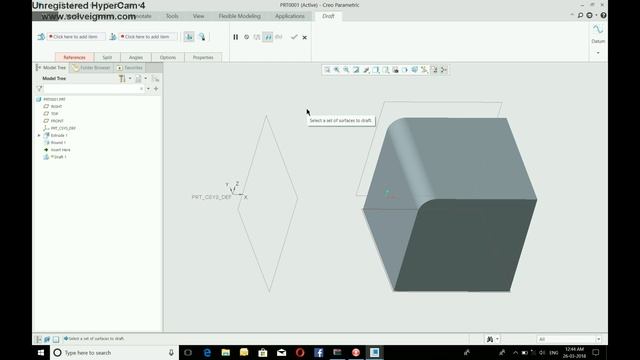
Task: Click the no-preview icon beside pause
Action: click(247, 37)
